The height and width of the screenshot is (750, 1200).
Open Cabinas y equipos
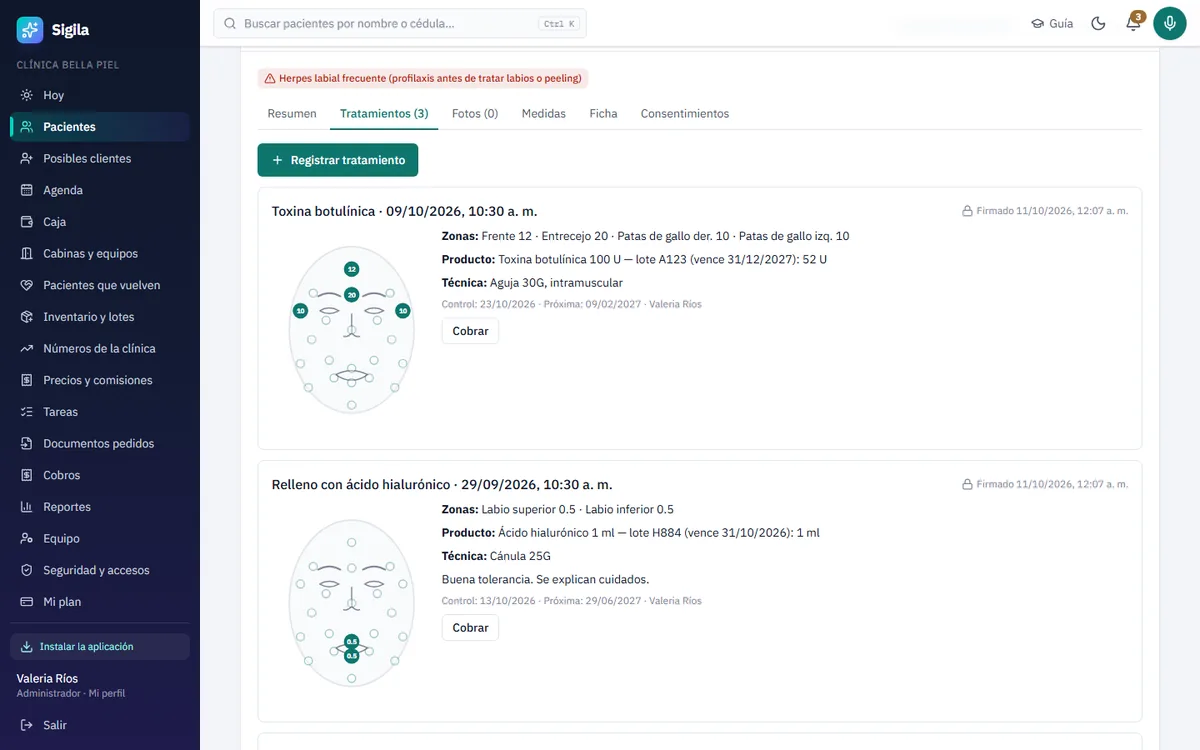[x=100, y=253]
